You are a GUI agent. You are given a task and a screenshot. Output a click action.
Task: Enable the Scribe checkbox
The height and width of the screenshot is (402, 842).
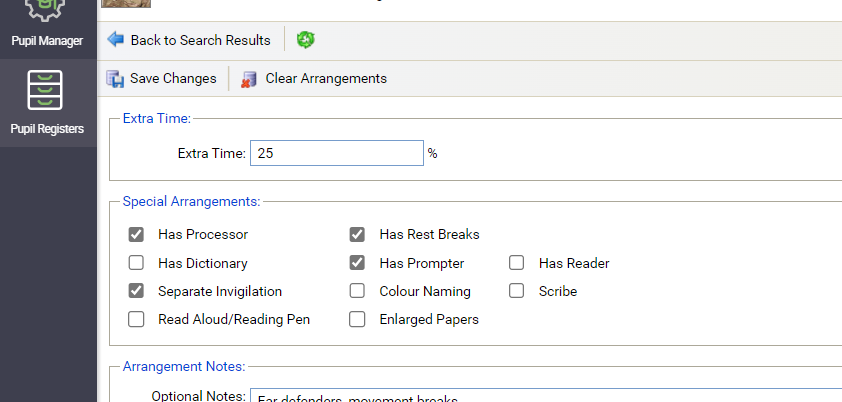517,292
